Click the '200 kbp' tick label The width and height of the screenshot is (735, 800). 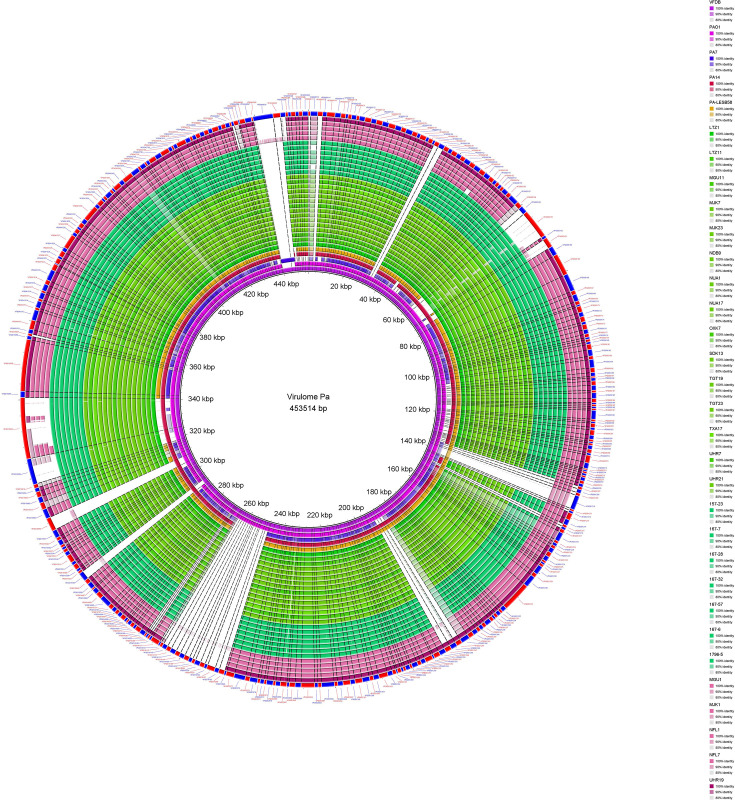pos(351,508)
